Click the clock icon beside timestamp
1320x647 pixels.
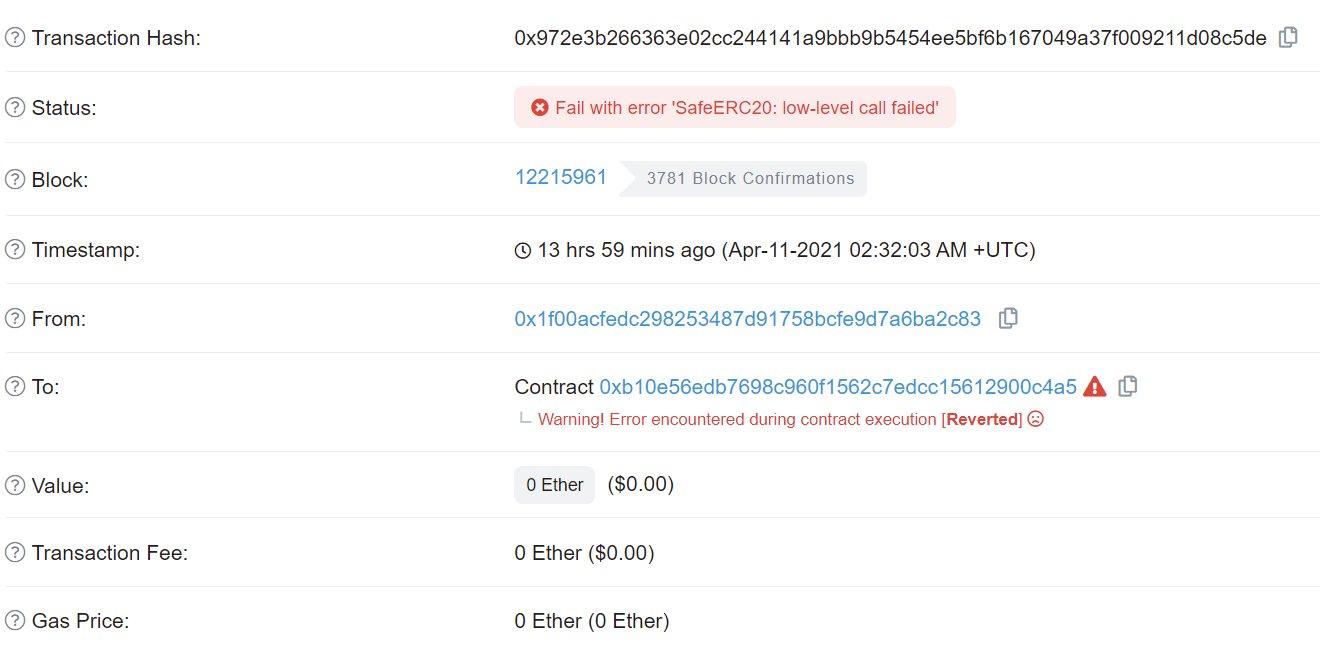(522, 250)
